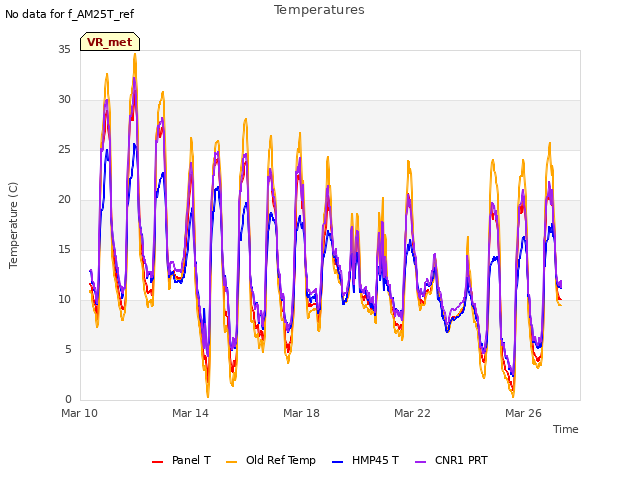Click the Mar 10 x-axis label
Image resolution: width=640 pixels, height=480 pixels.
[x=80, y=413]
